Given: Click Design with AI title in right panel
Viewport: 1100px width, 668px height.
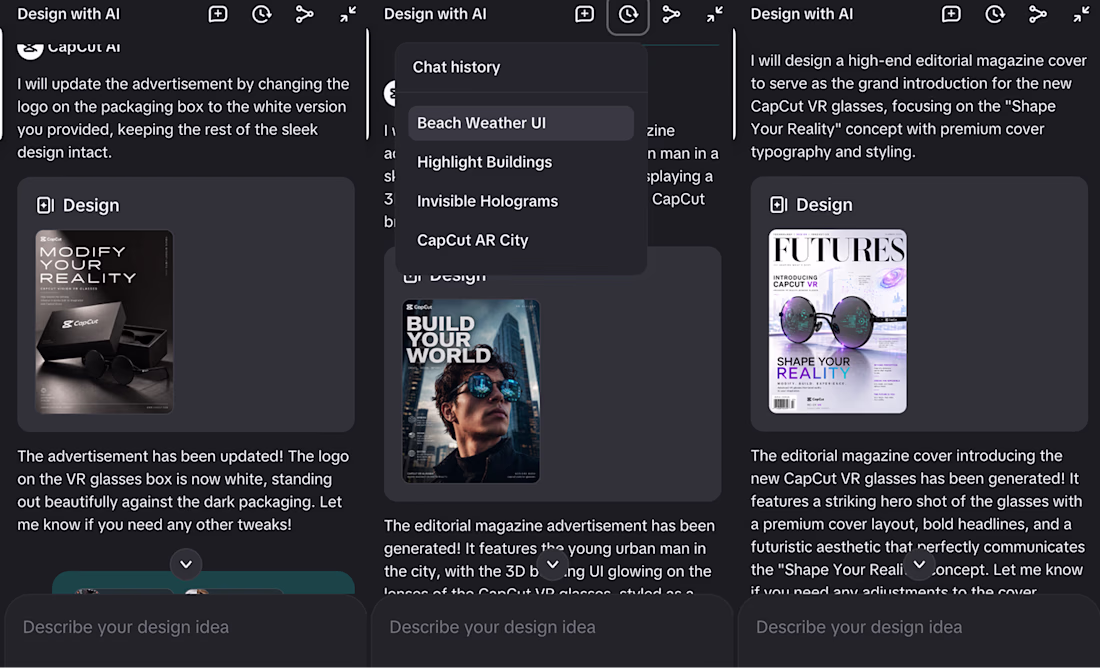Looking at the screenshot, I should (x=802, y=14).
